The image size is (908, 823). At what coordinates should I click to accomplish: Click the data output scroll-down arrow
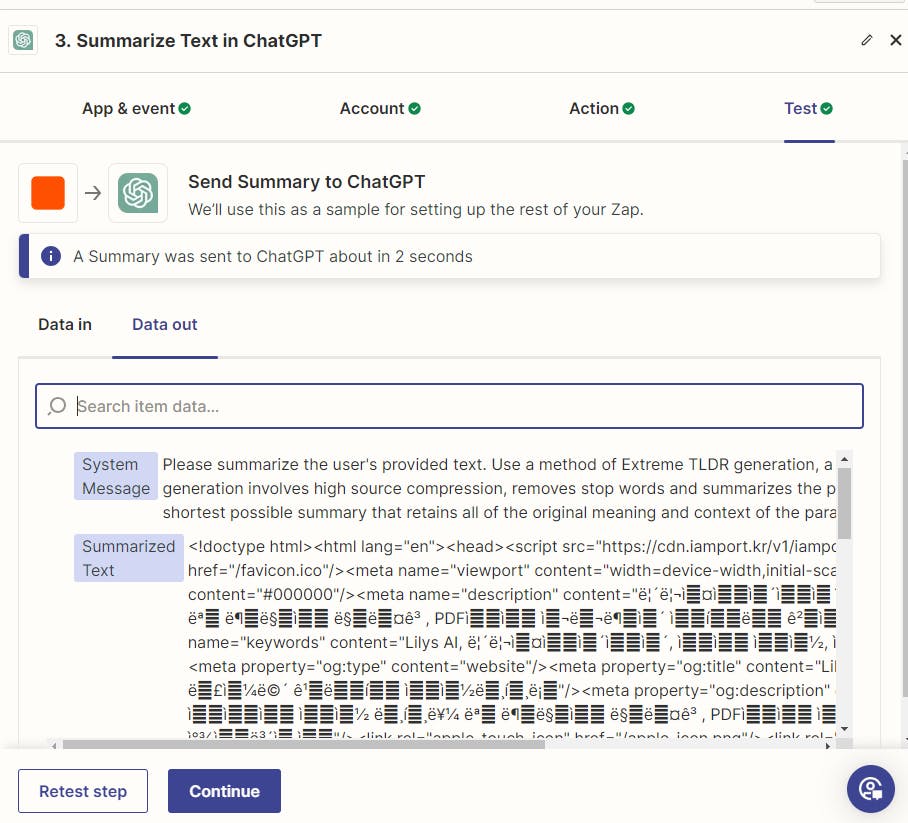click(845, 729)
